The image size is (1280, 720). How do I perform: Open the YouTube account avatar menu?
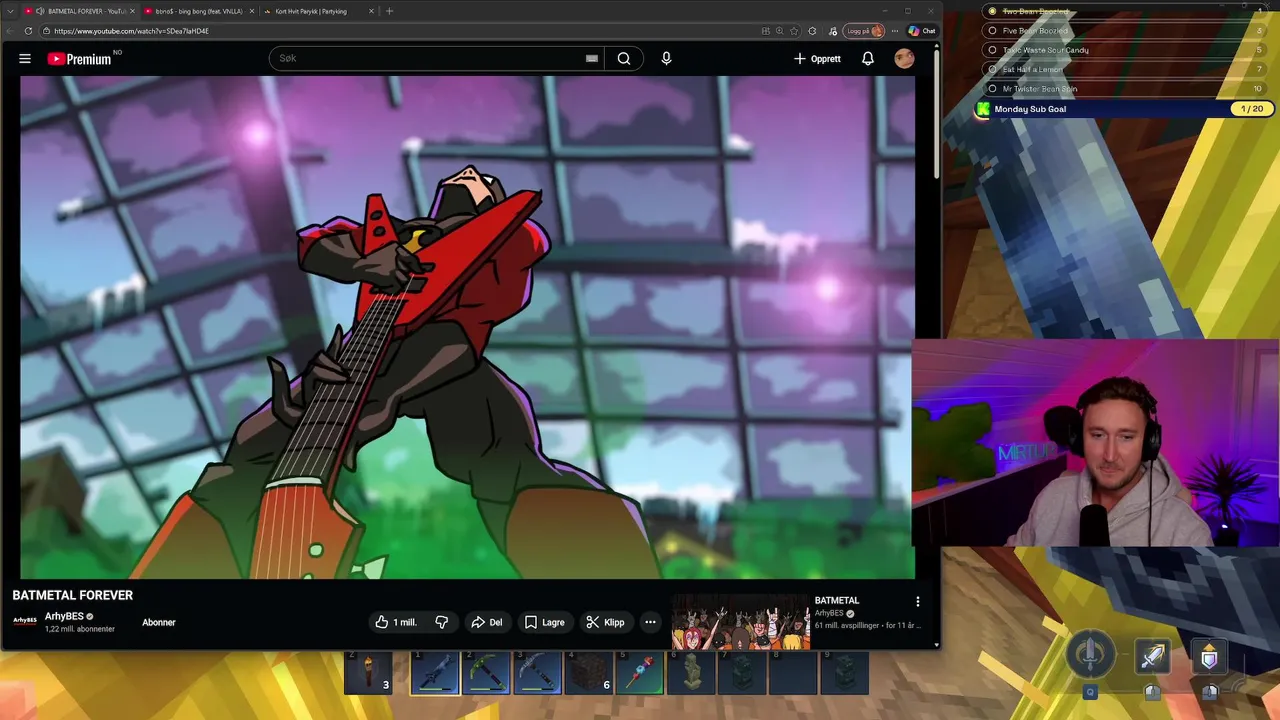tap(904, 59)
